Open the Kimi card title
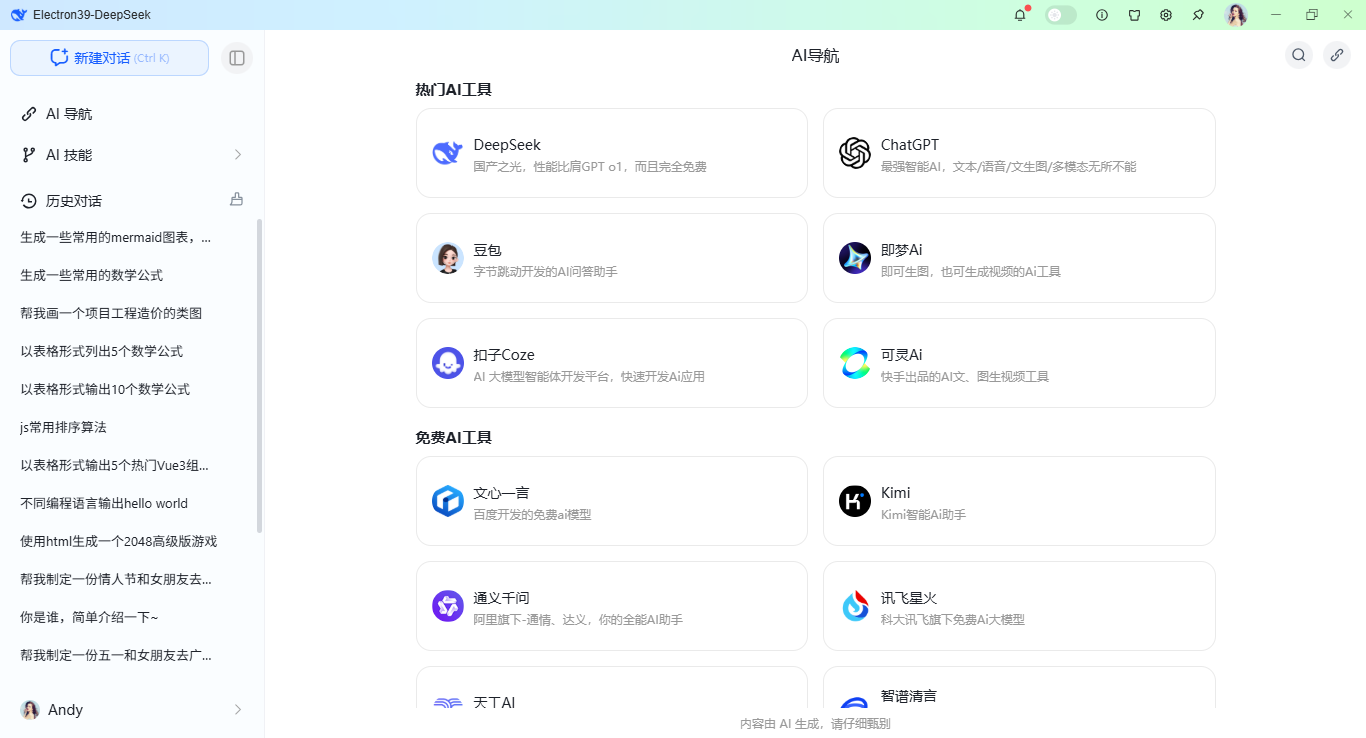 [896, 493]
